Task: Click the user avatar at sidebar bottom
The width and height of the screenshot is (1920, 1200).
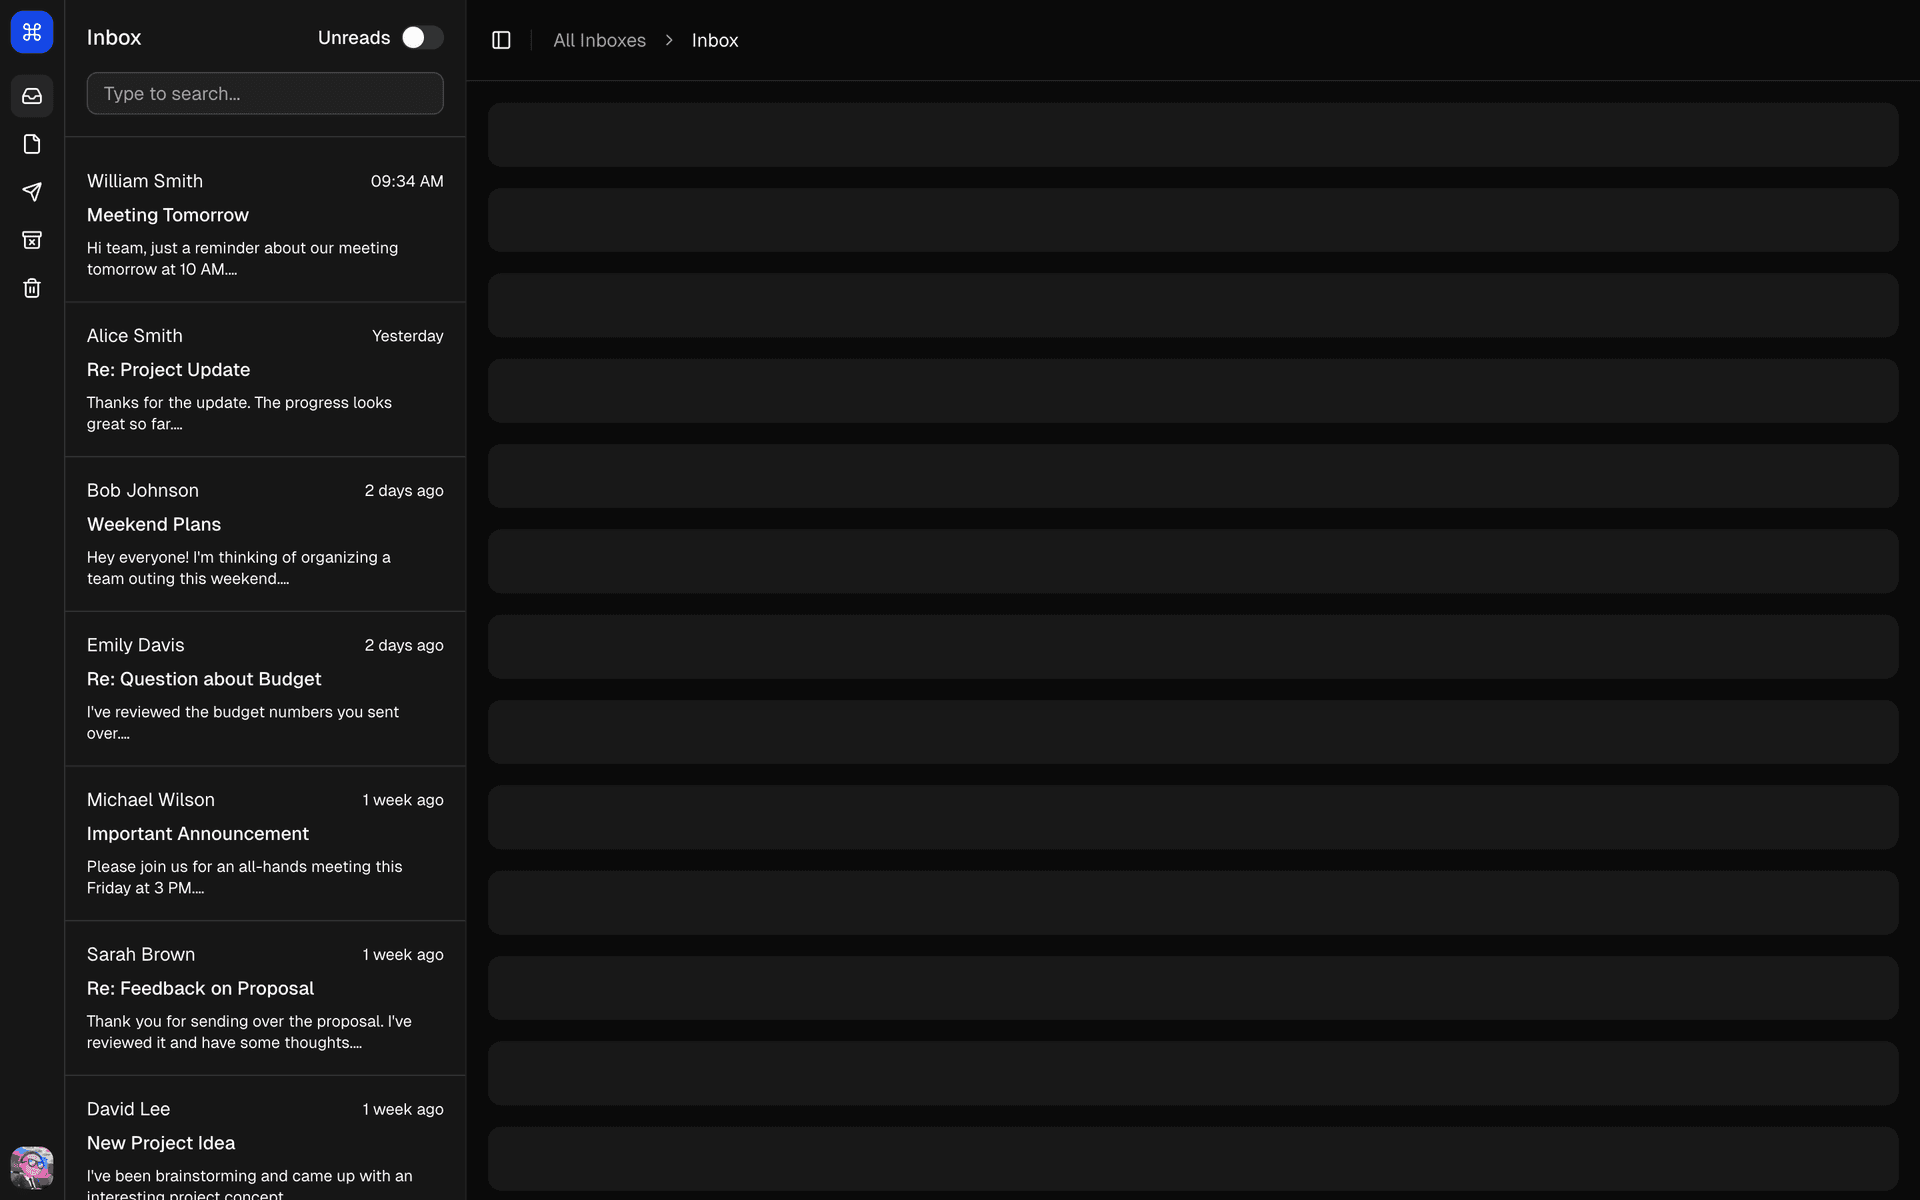Action: click(x=31, y=1167)
